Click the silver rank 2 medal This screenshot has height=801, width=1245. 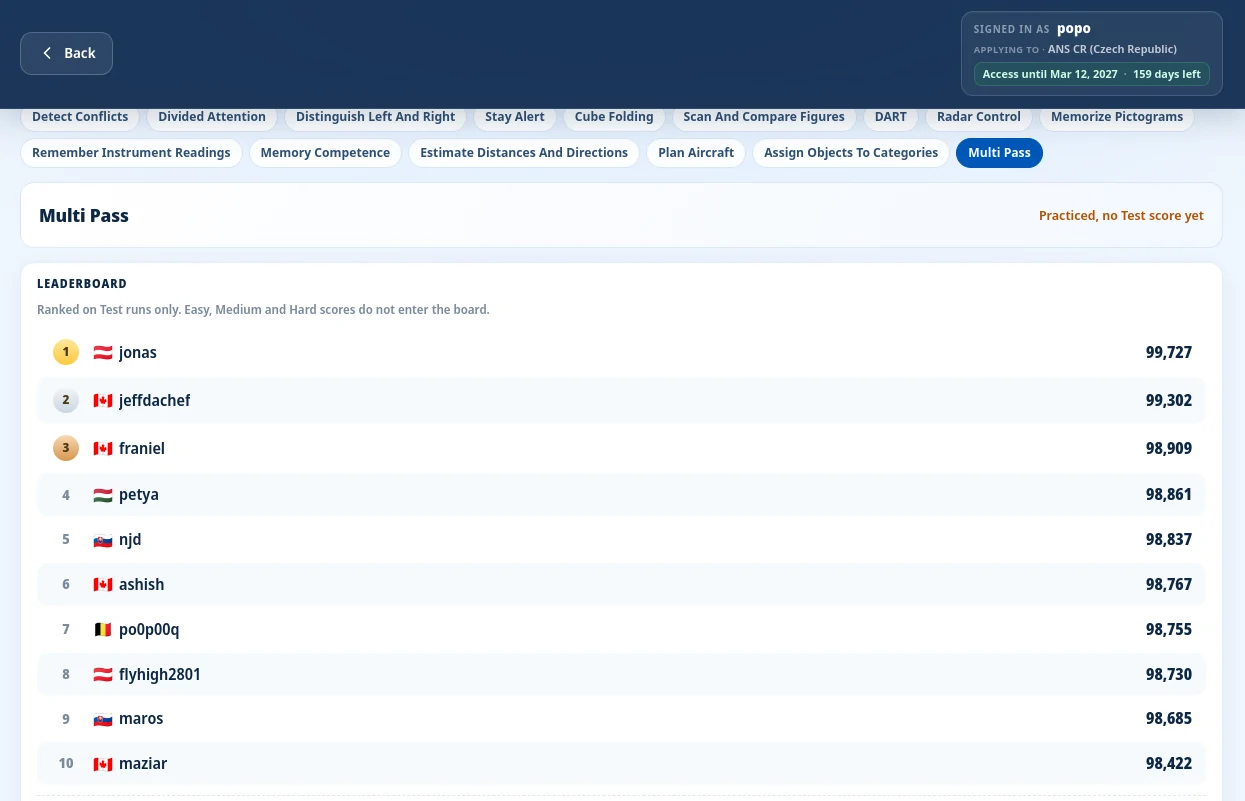tap(66, 400)
